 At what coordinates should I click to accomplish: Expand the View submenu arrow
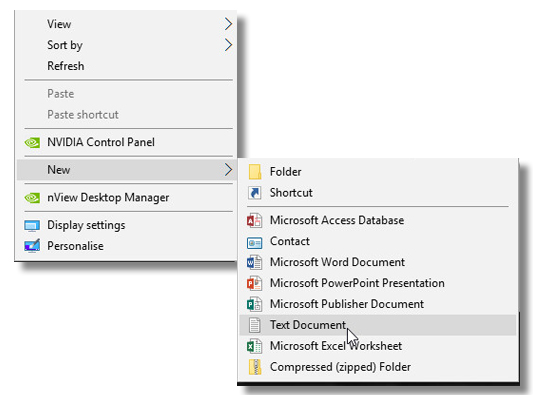coord(228,24)
